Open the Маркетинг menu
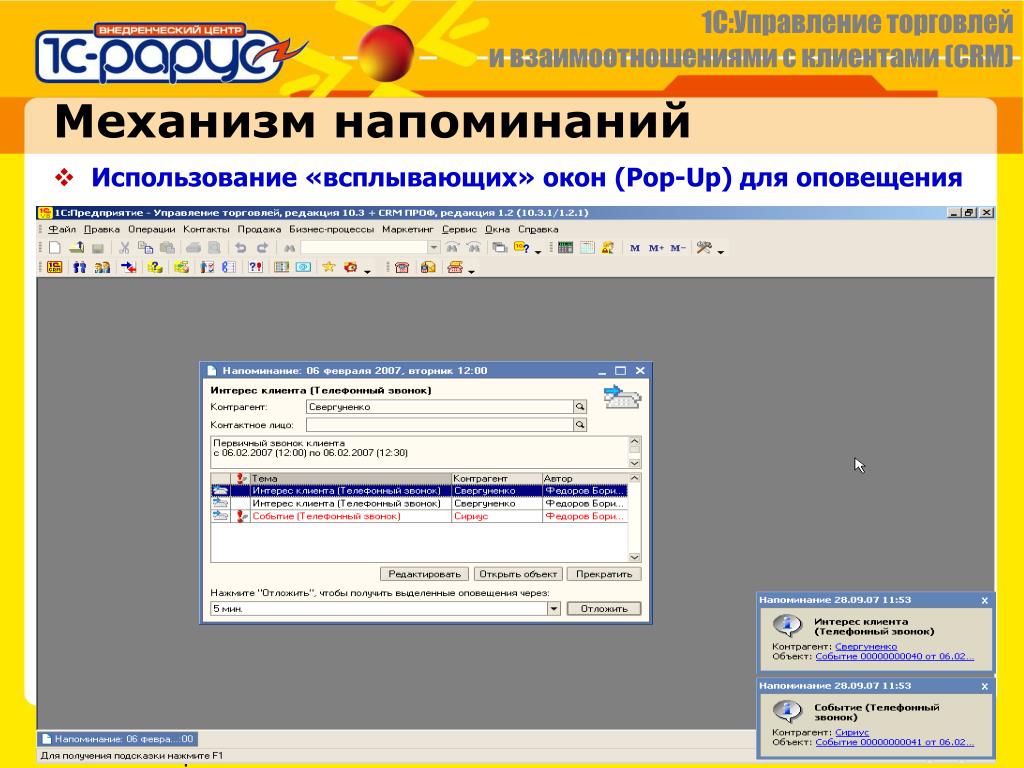Viewport: 1024px width, 768px height. pyautogui.click(x=408, y=229)
